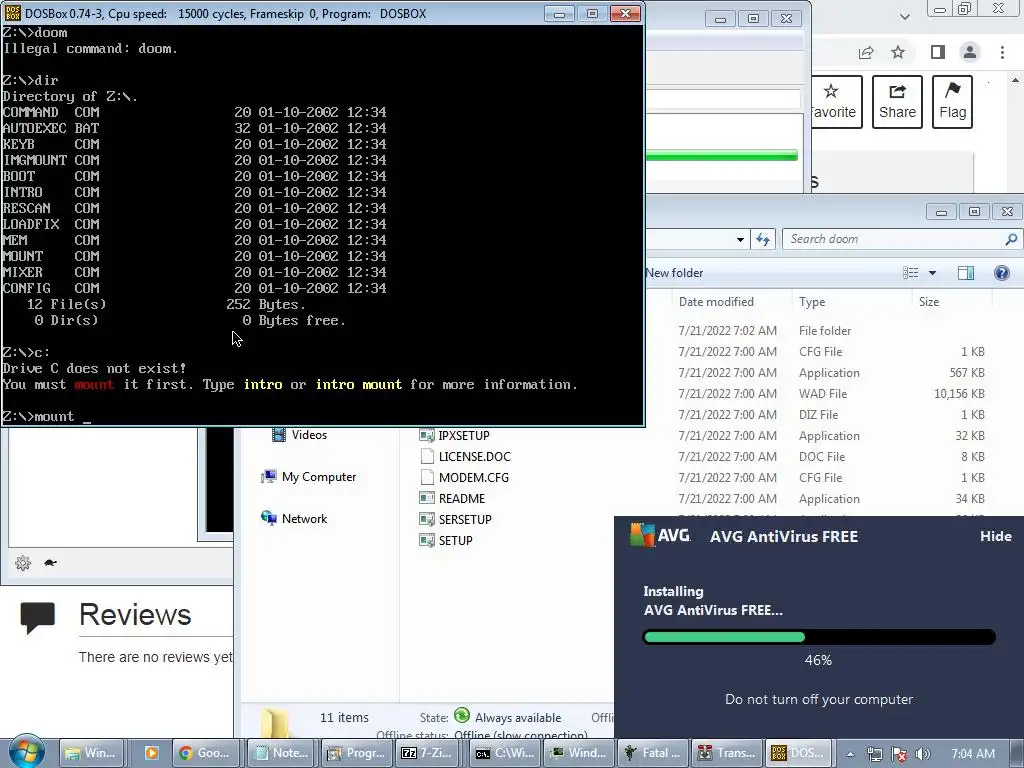Click the green progress bar in the background window
The width and height of the screenshot is (1024, 768).
coord(722,155)
